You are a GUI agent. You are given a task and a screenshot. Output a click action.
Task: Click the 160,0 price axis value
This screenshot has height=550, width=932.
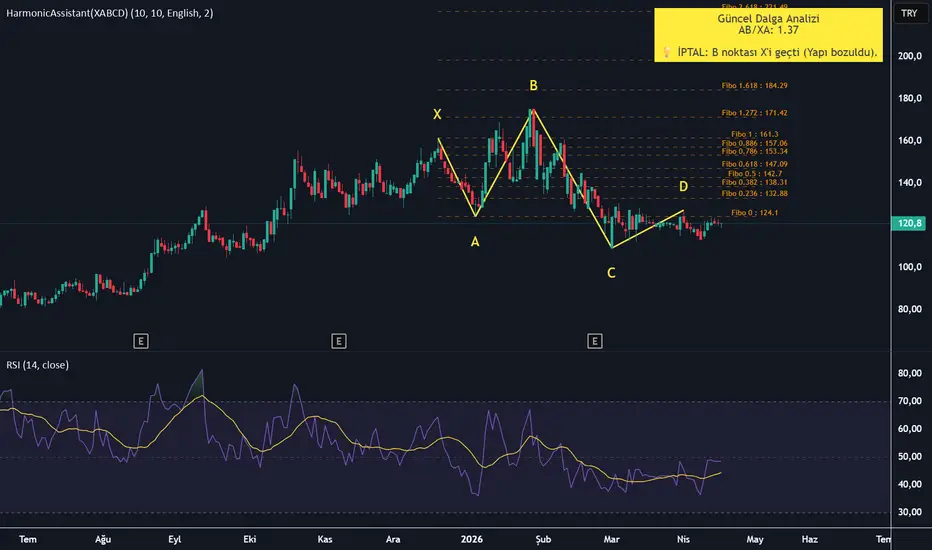[x=910, y=140]
